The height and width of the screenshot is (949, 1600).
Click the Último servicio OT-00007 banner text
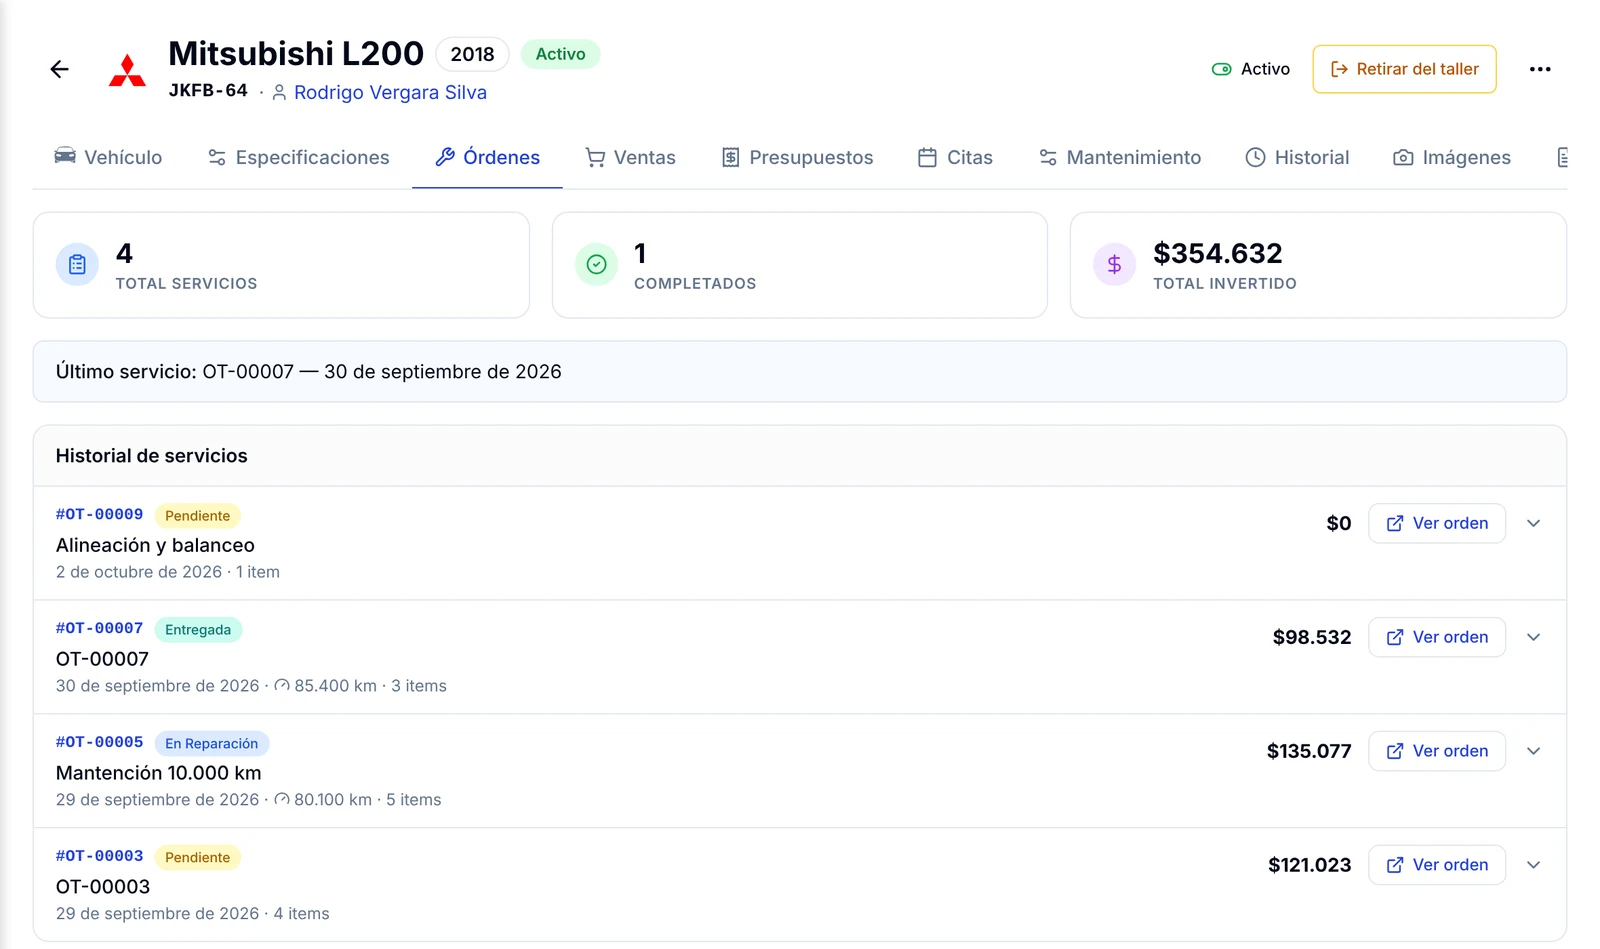click(x=308, y=372)
